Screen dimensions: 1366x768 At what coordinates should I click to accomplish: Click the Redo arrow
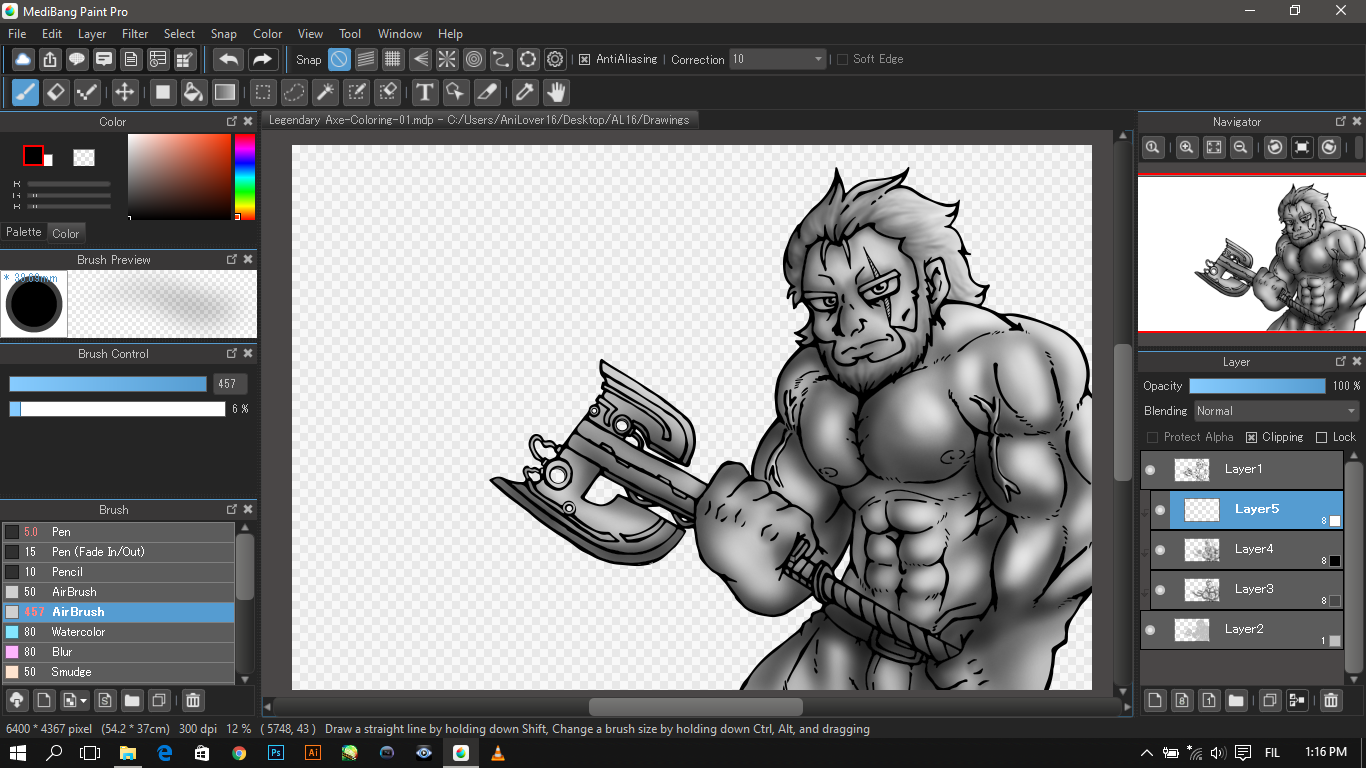[x=262, y=59]
